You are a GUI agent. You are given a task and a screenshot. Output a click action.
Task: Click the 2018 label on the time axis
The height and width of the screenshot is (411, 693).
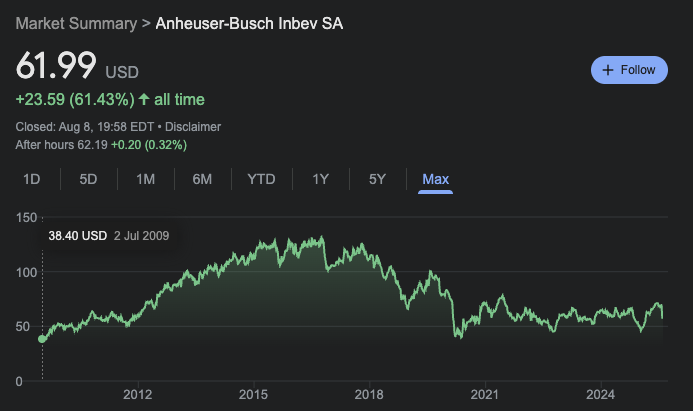[x=370, y=394]
